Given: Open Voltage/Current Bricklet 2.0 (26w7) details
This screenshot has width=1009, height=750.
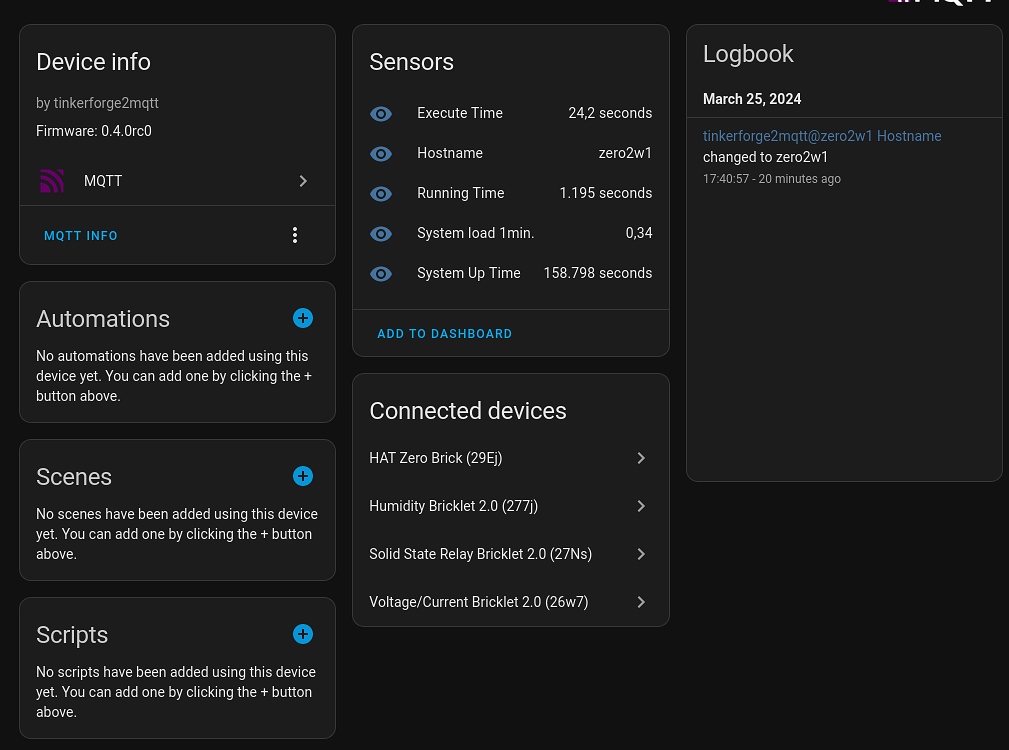Looking at the screenshot, I should click(x=641, y=602).
